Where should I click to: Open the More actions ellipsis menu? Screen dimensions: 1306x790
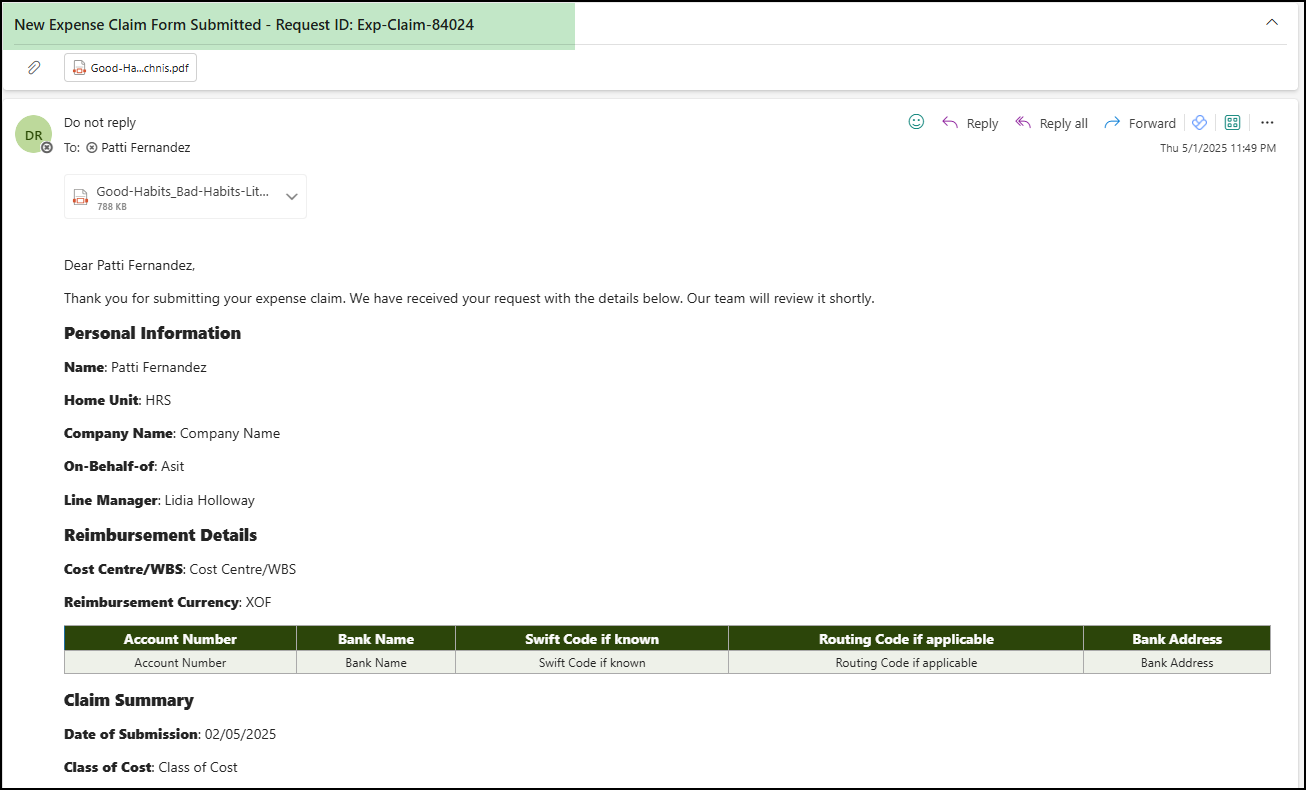(x=1267, y=122)
